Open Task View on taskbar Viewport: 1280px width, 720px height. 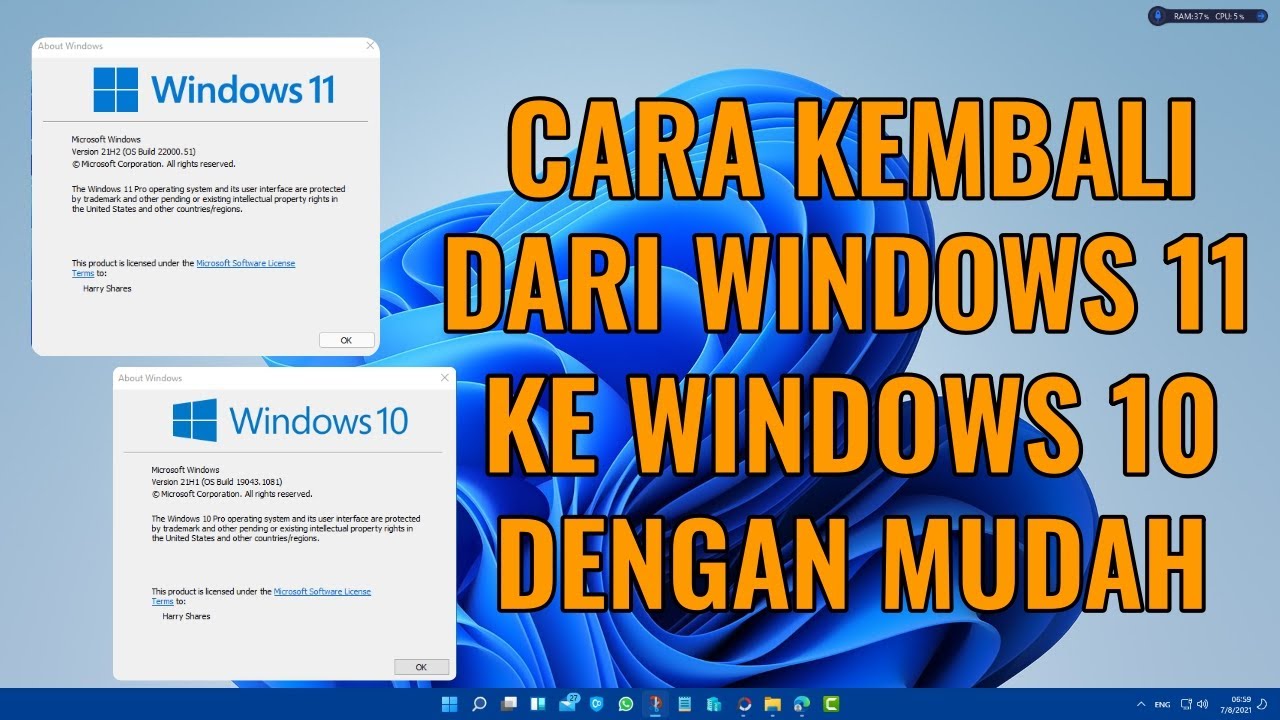509,704
